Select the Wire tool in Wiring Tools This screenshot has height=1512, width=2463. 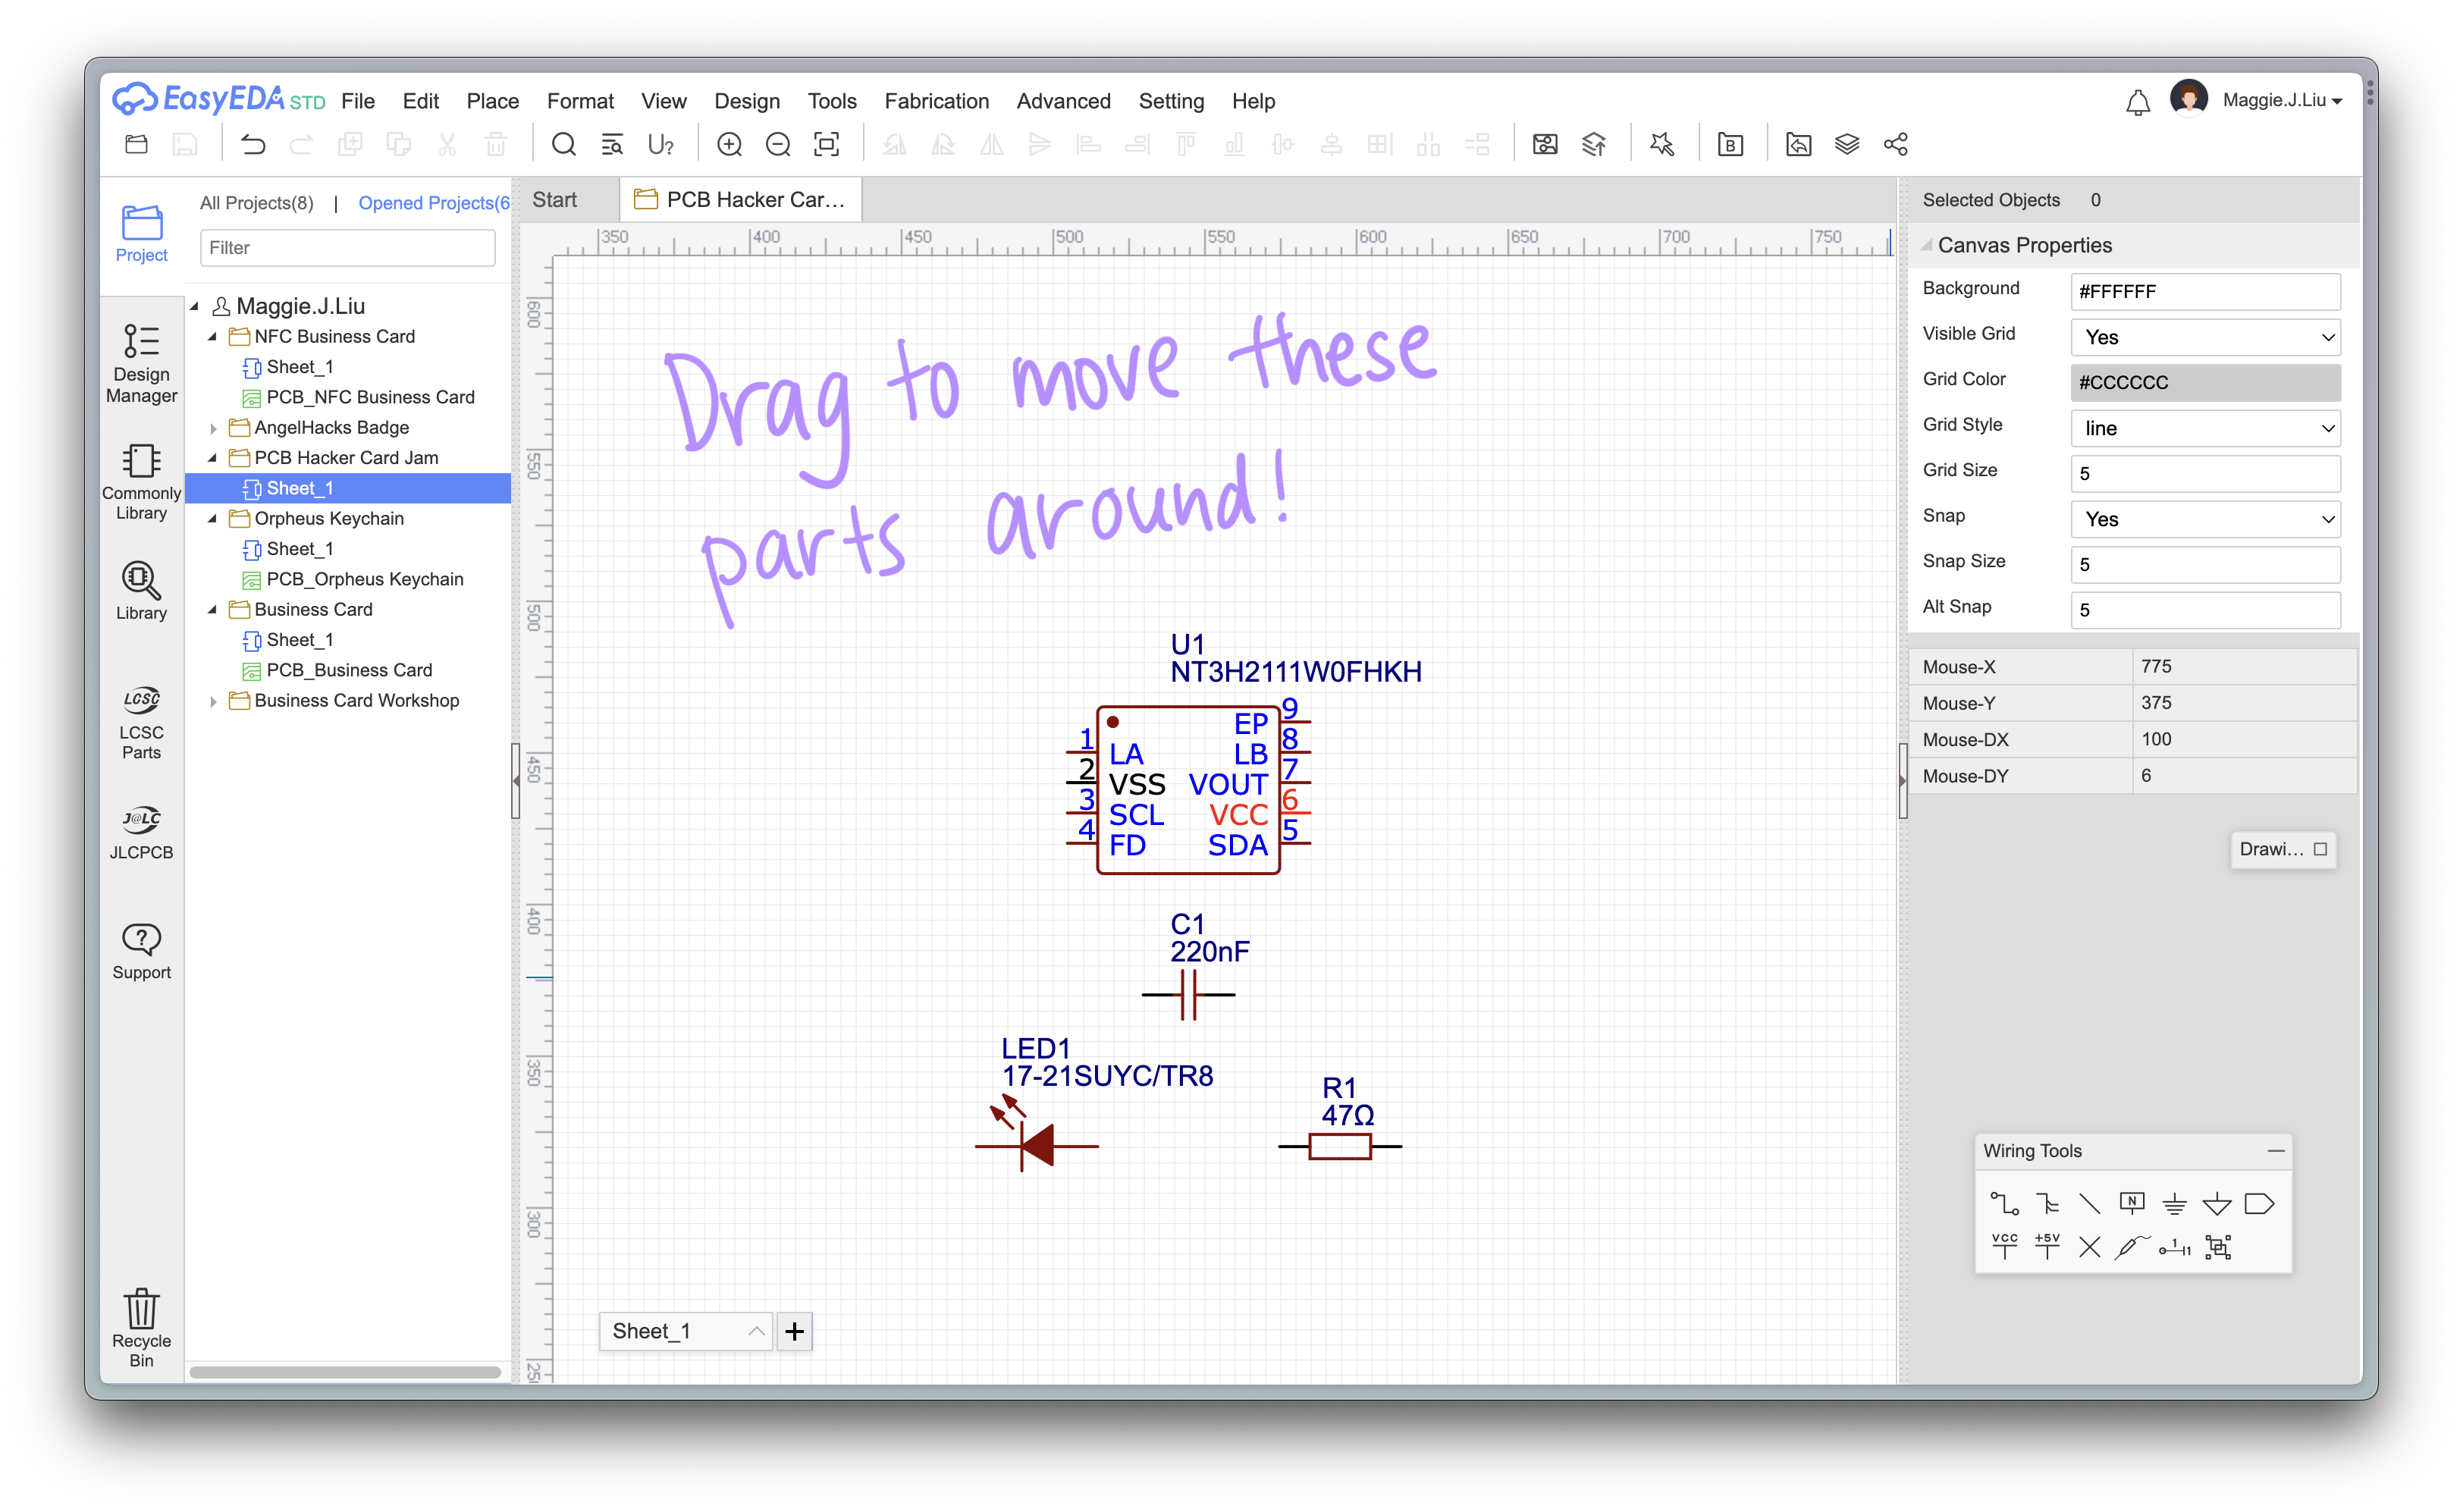point(2004,1203)
